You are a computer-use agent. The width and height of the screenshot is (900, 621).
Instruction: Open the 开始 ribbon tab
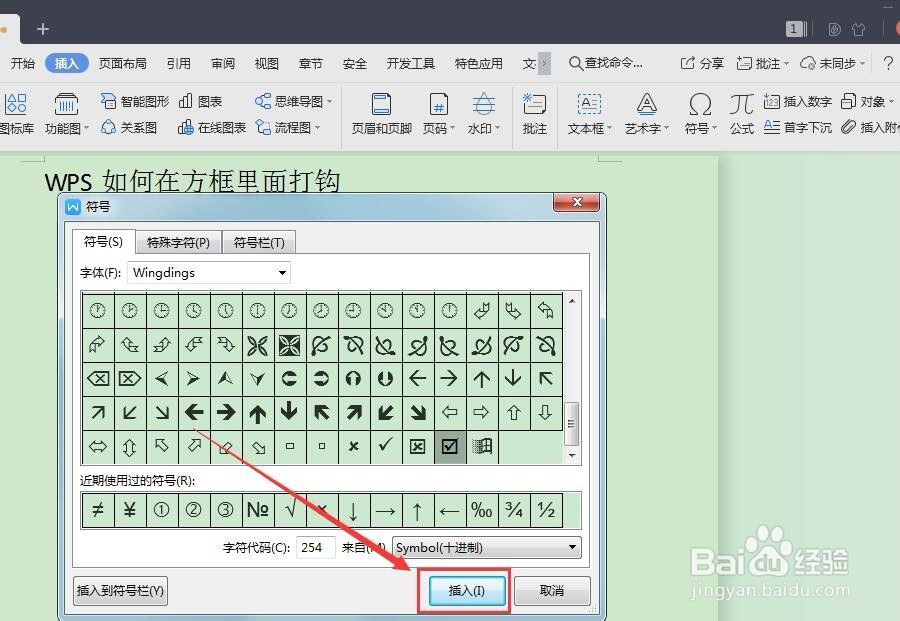click(23, 63)
